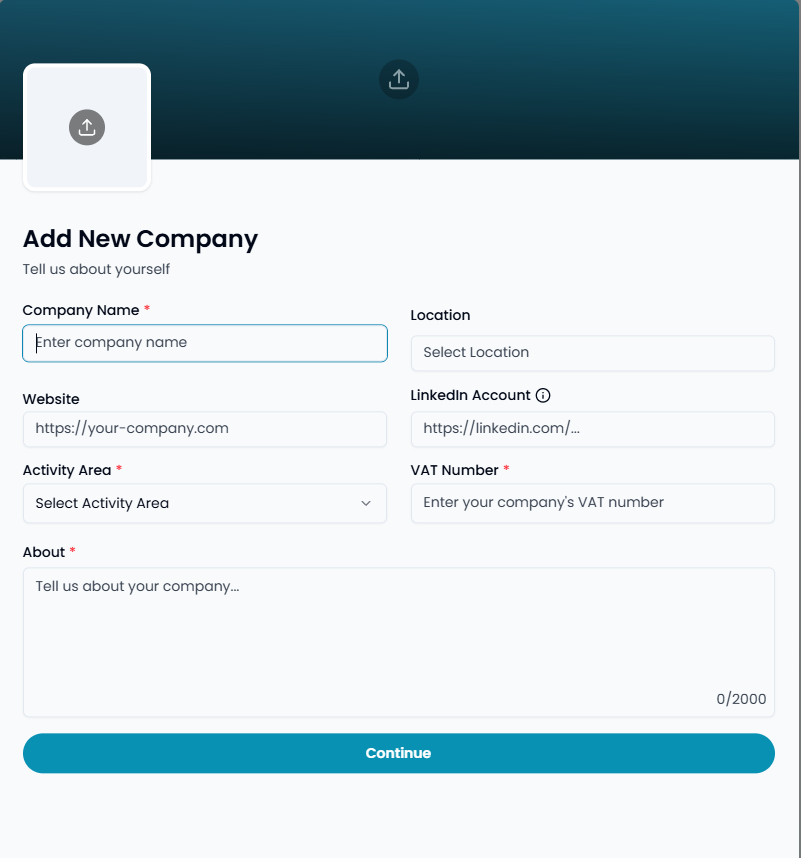This screenshot has height=858, width=801.
Task: Focus the Company Name input field
Action: tap(204, 343)
